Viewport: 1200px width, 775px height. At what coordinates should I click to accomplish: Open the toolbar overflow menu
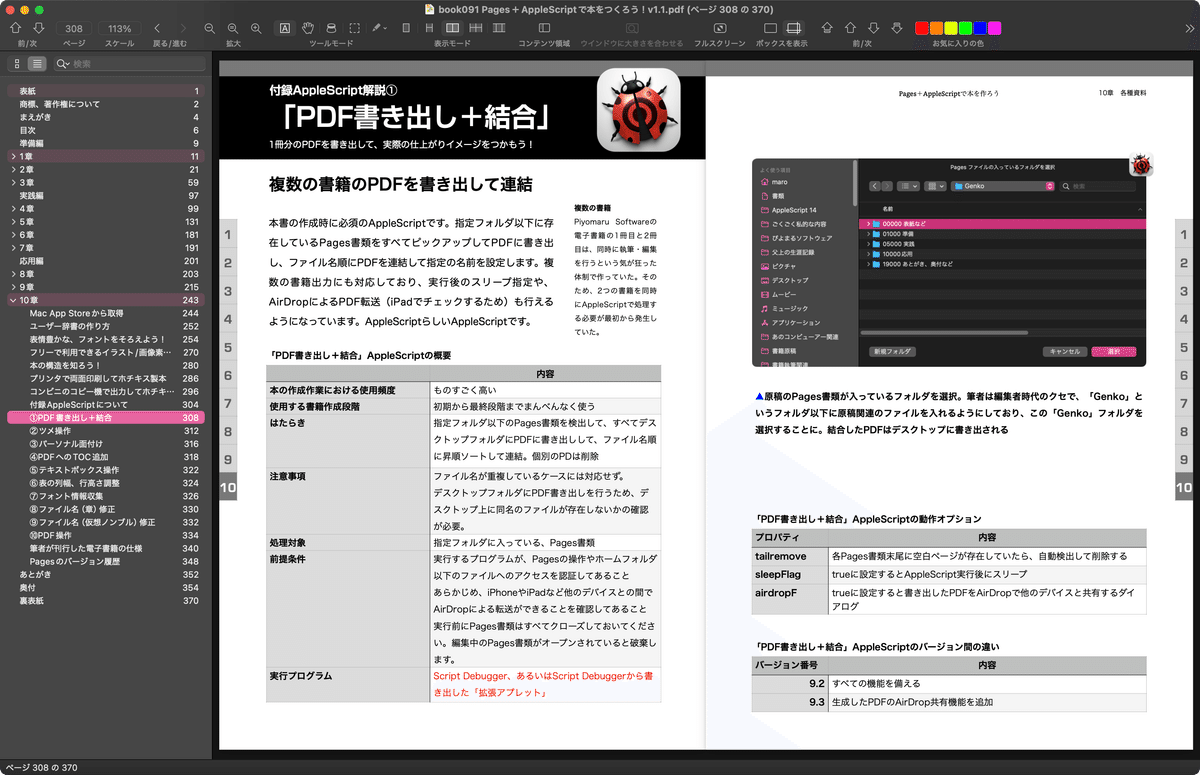(x=1188, y=28)
